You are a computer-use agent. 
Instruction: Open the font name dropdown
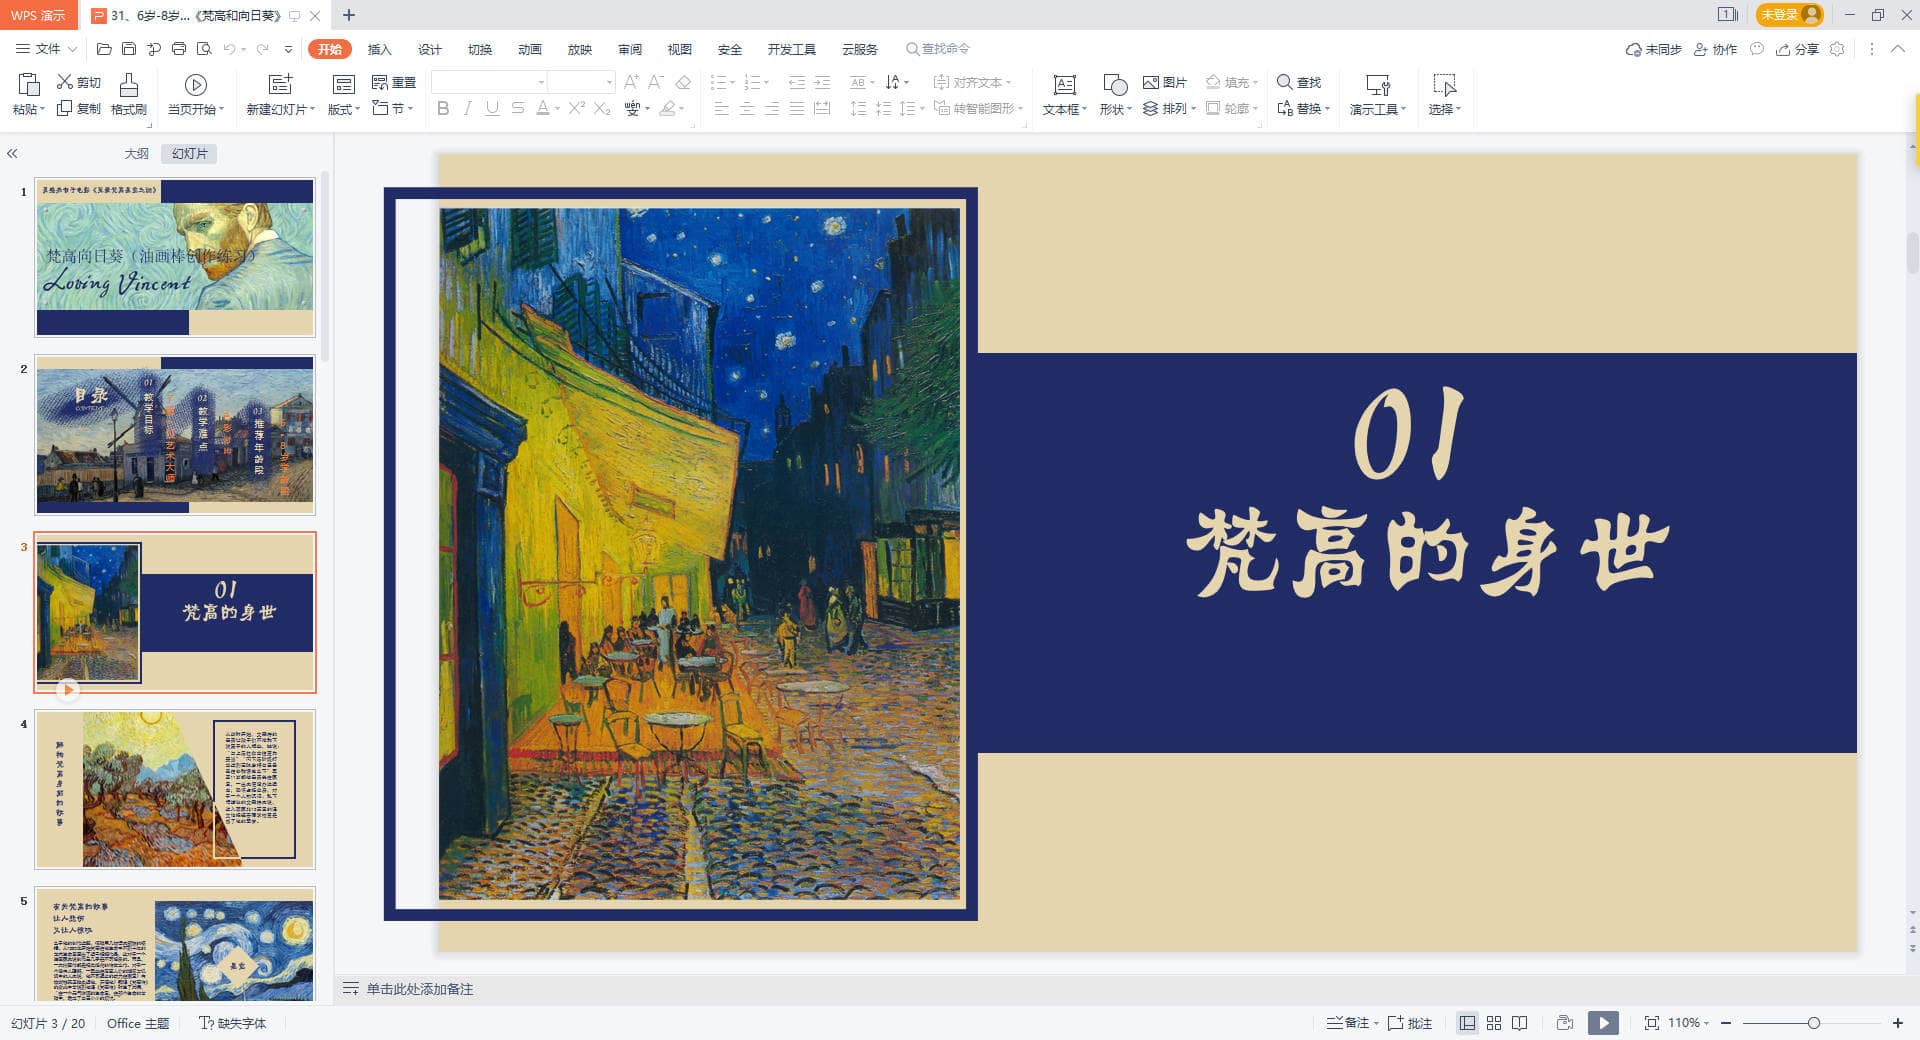[542, 82]
